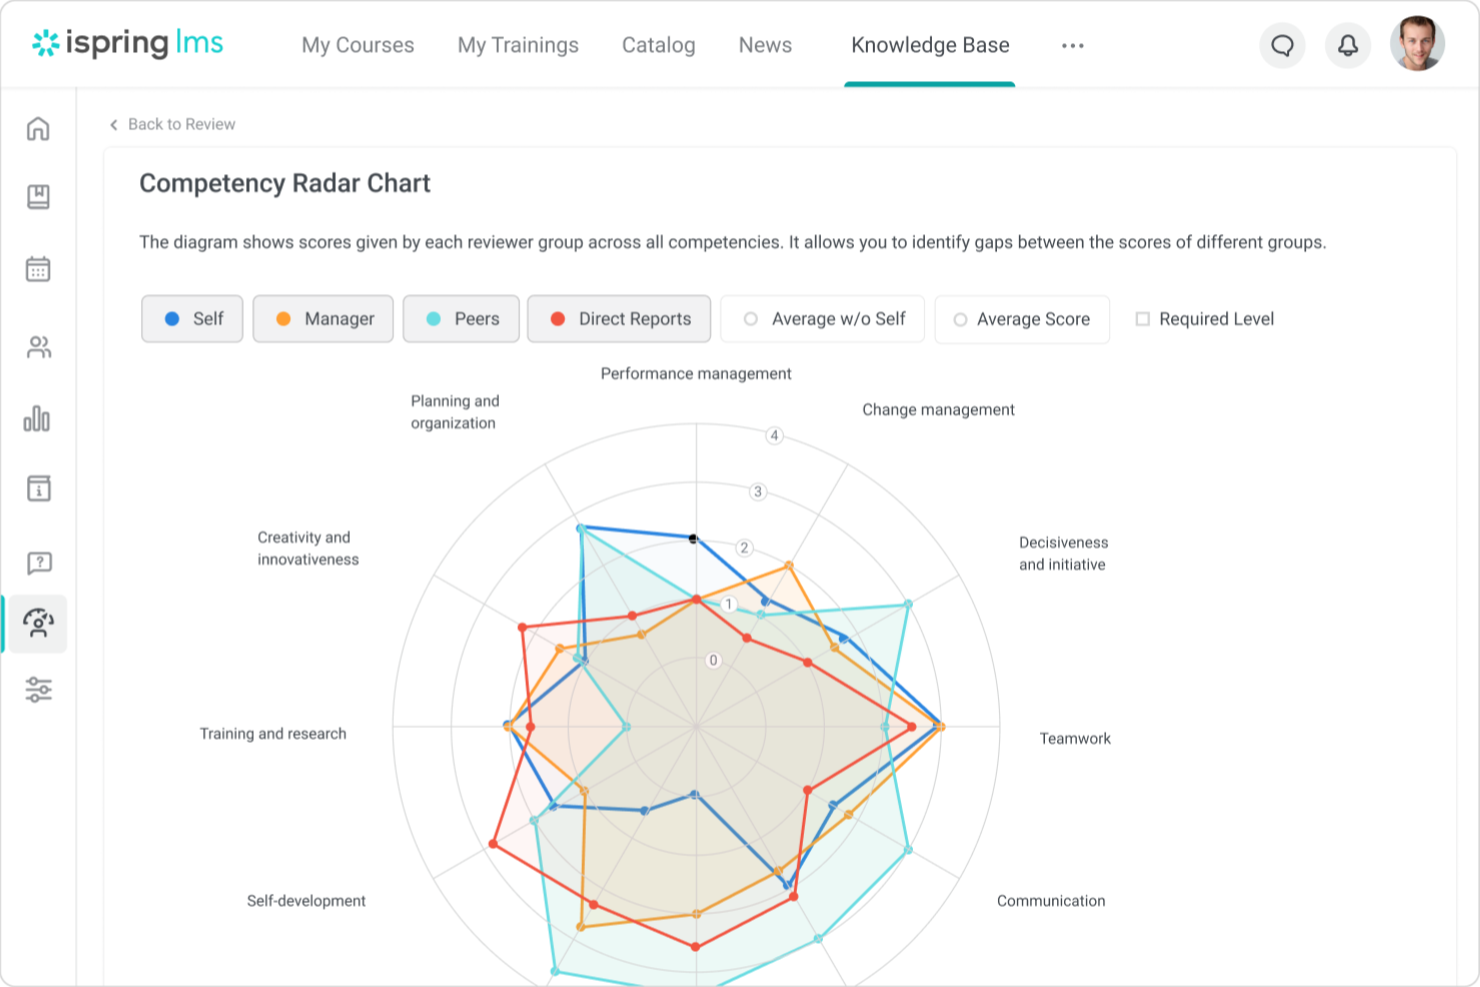The image size is (1480, 987).
Task: Open the Help question icon in sidebar
Action: pyautogui.click(x=37, y=563)
